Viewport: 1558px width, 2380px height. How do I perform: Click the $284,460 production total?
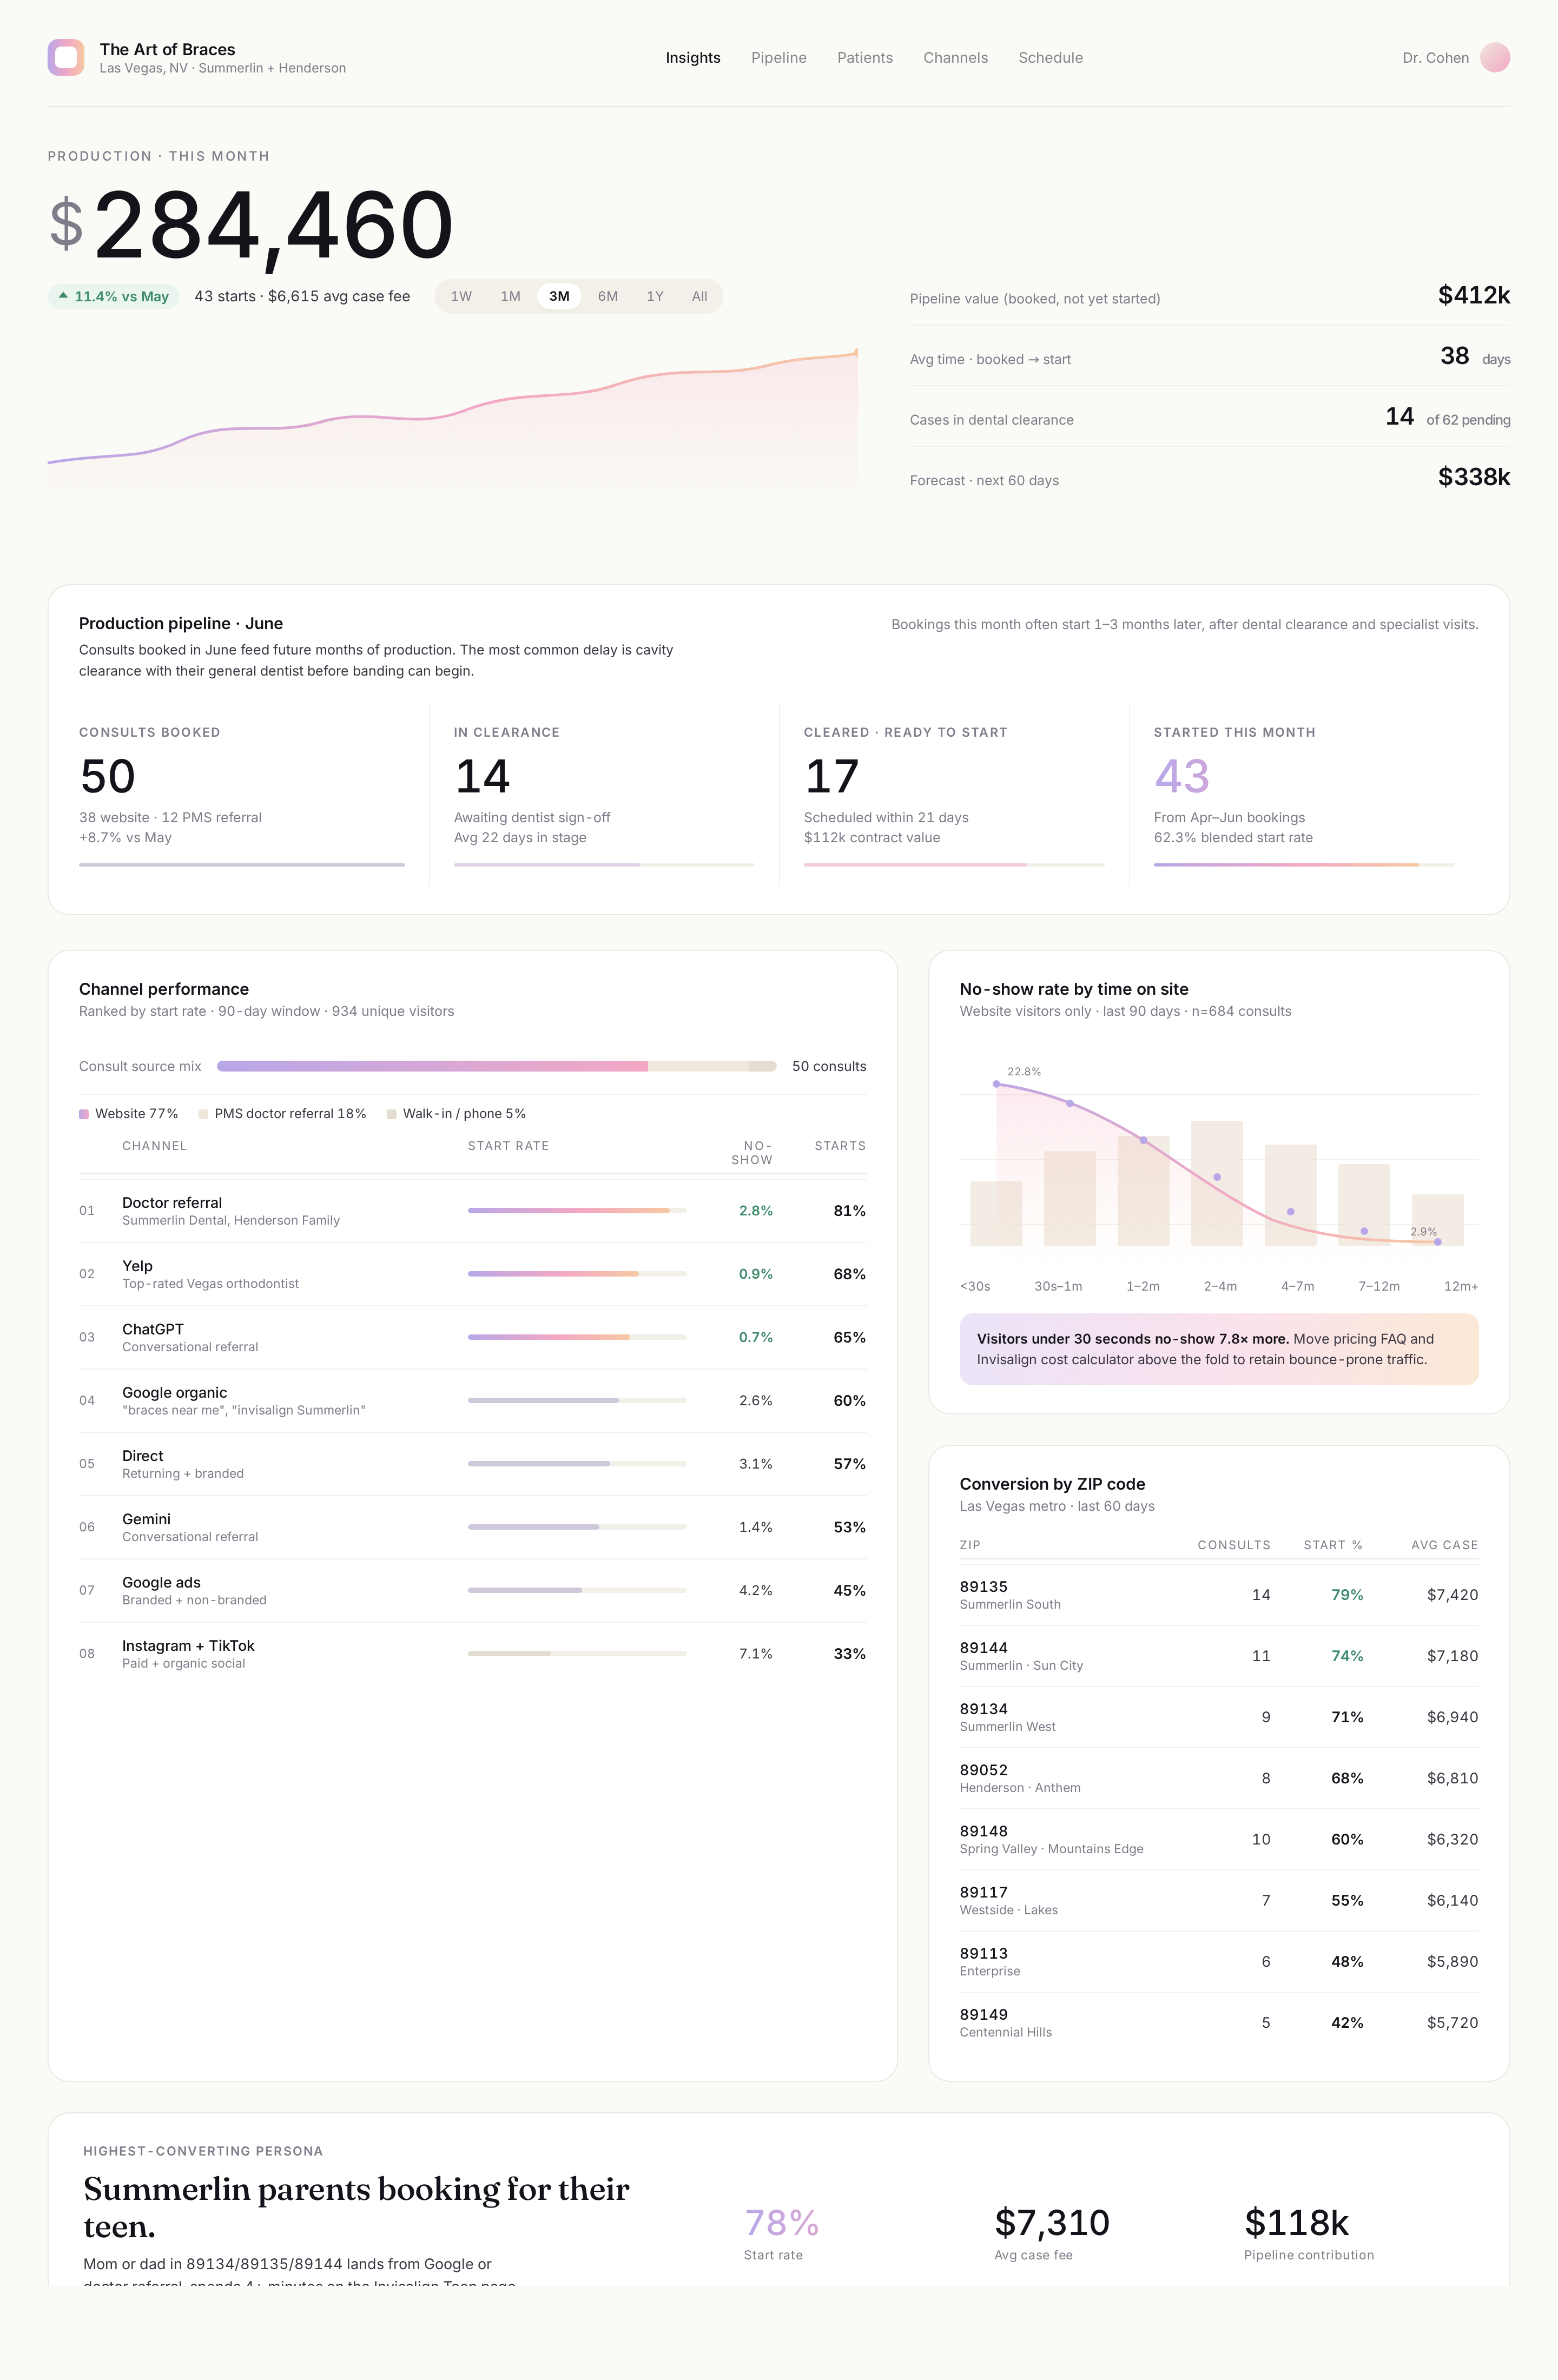point(252,226)
